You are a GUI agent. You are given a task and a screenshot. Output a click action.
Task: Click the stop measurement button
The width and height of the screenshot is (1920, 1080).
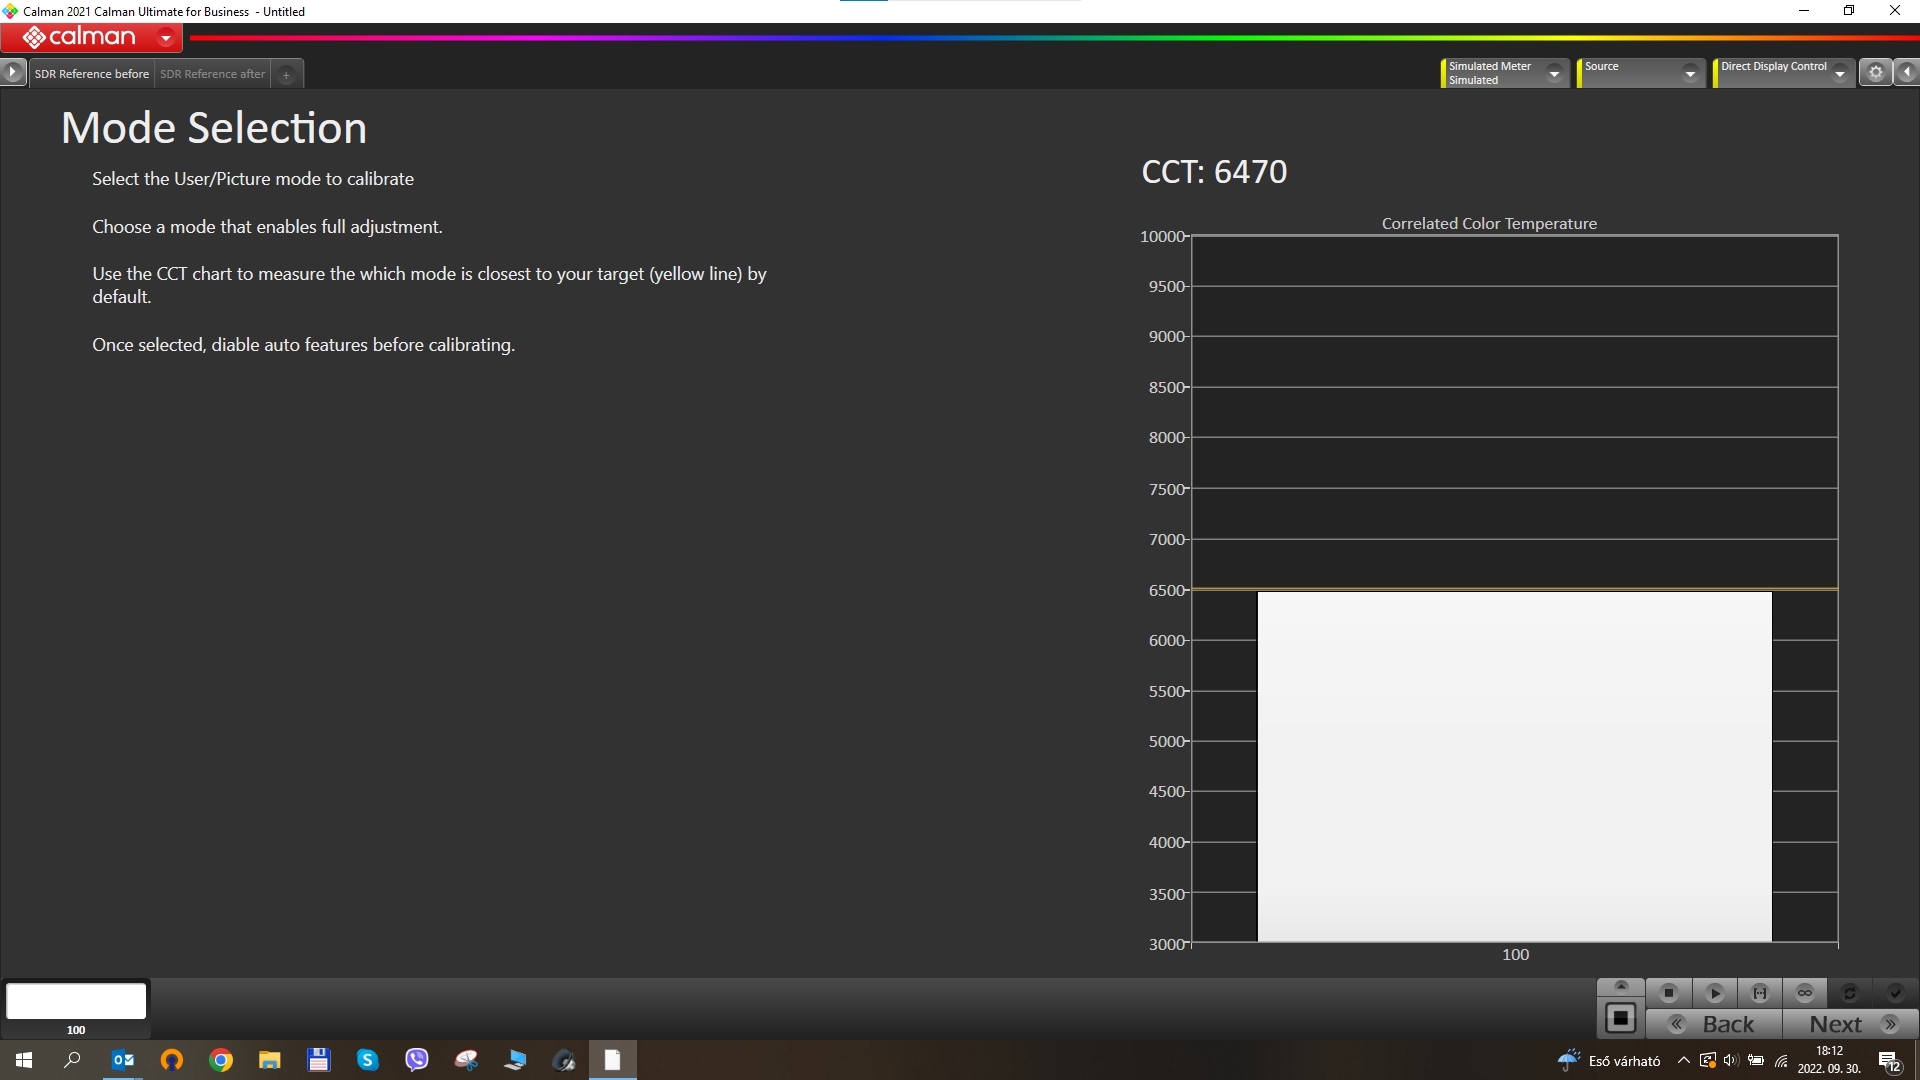(x=1668, y=993)
